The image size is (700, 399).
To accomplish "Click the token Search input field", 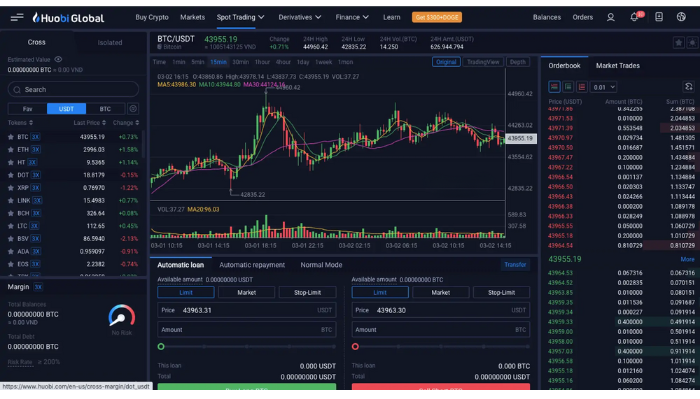I will point(73,90).
